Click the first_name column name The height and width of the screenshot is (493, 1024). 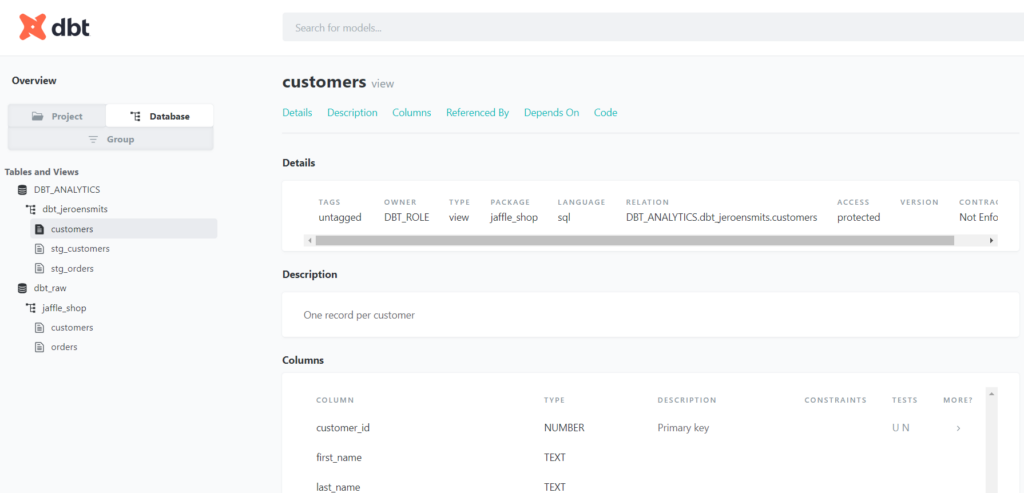(x=339, y=458)
